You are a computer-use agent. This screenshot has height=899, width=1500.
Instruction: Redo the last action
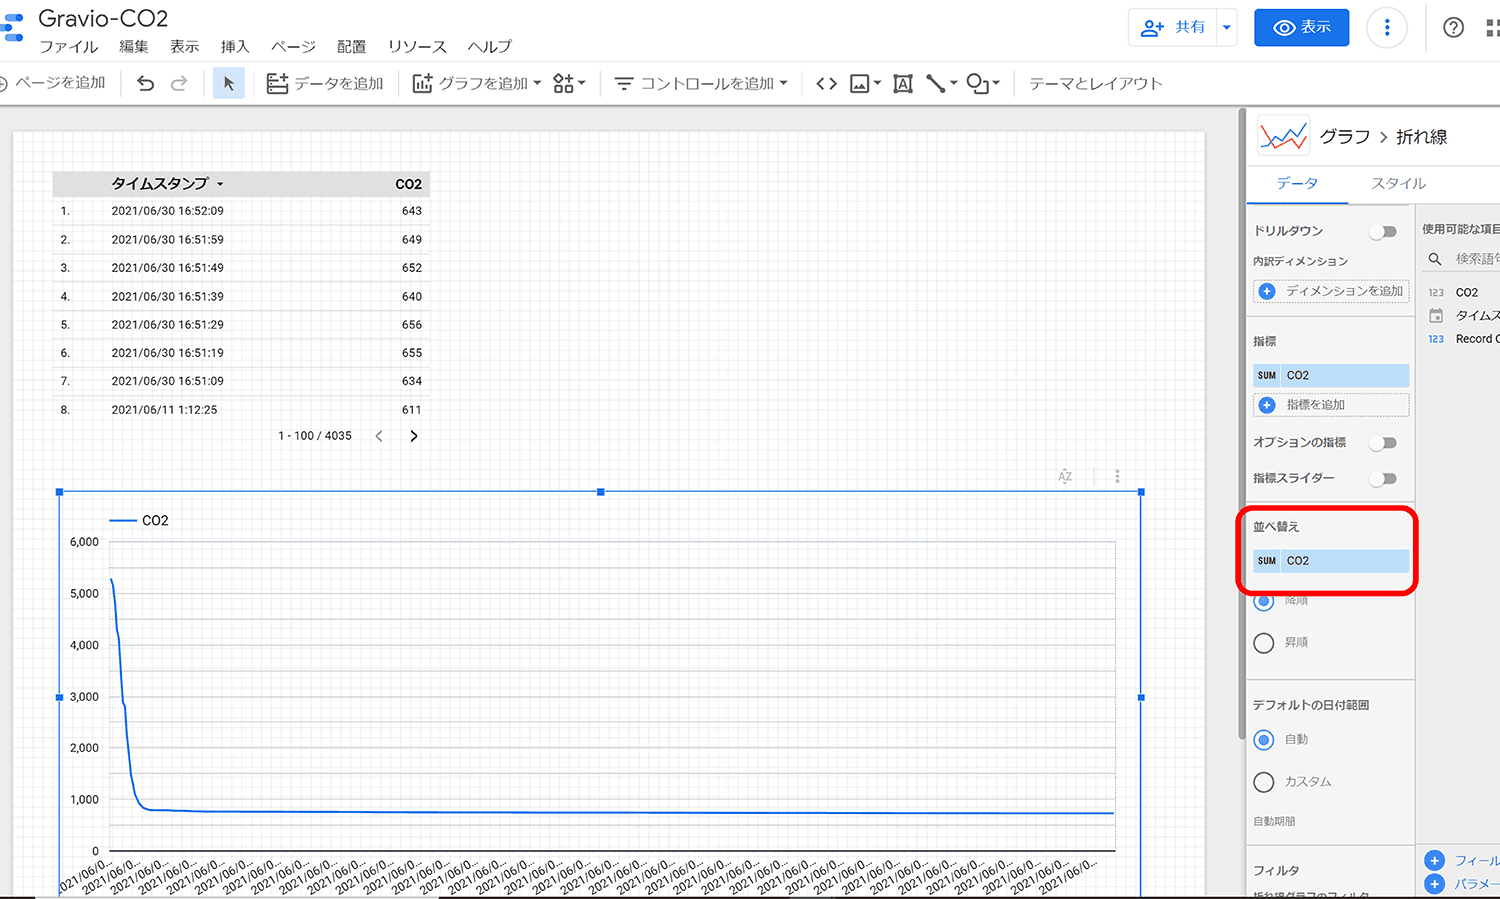[x=179, y=84]
